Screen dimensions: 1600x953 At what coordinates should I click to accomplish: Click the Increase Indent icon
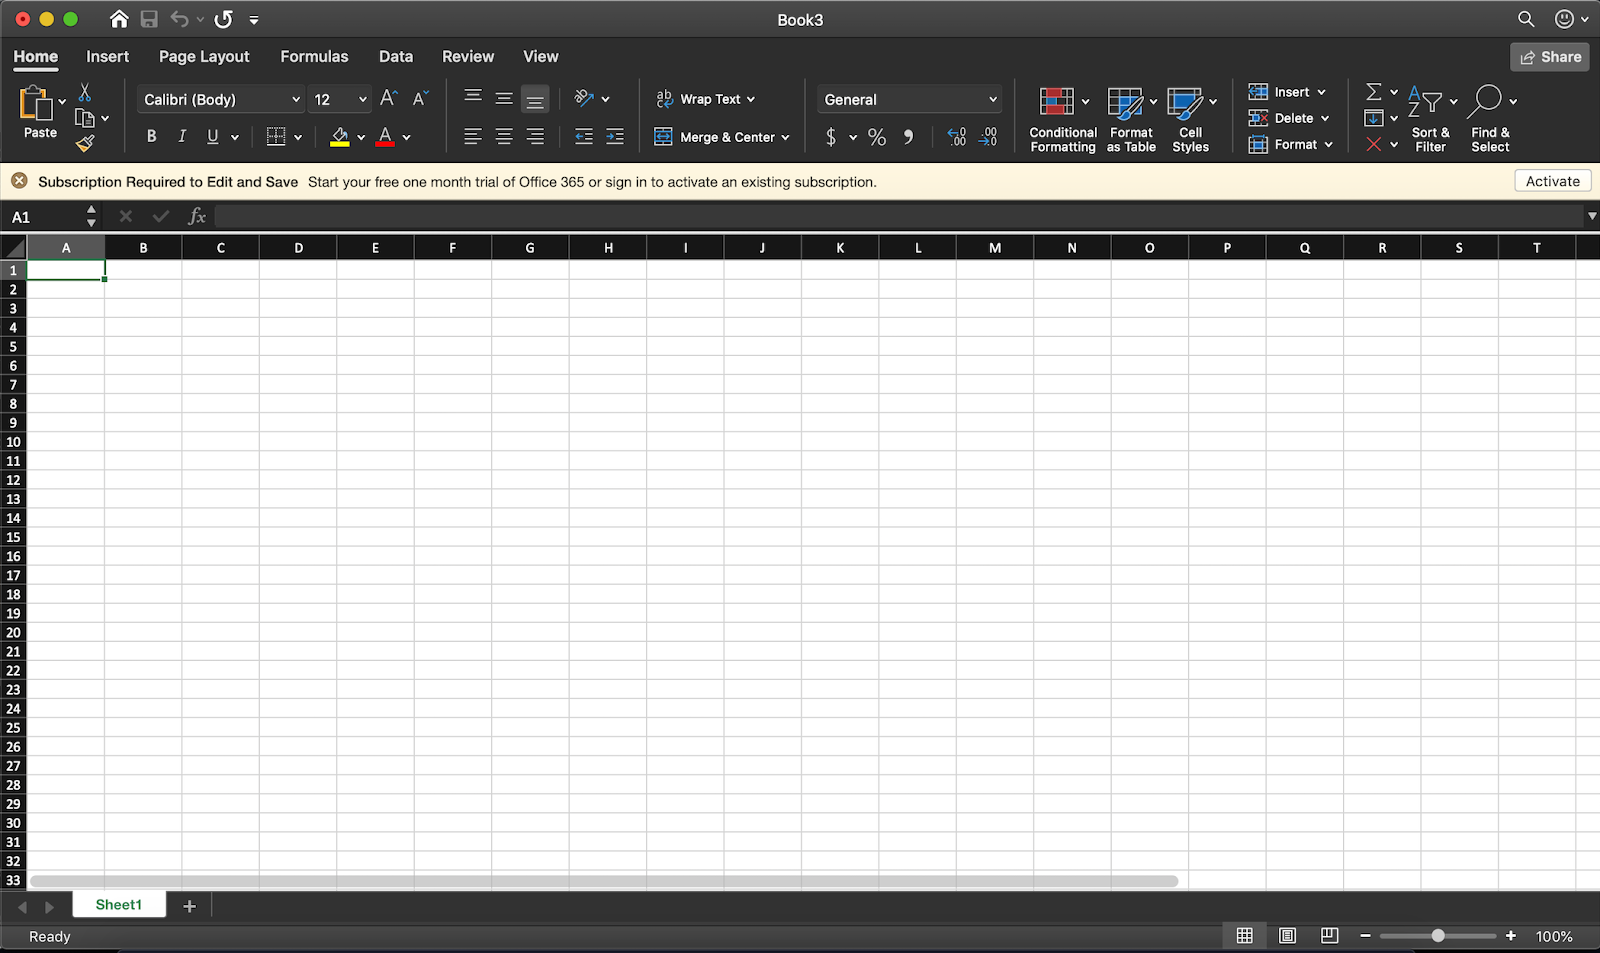click(x=615, y=137)
